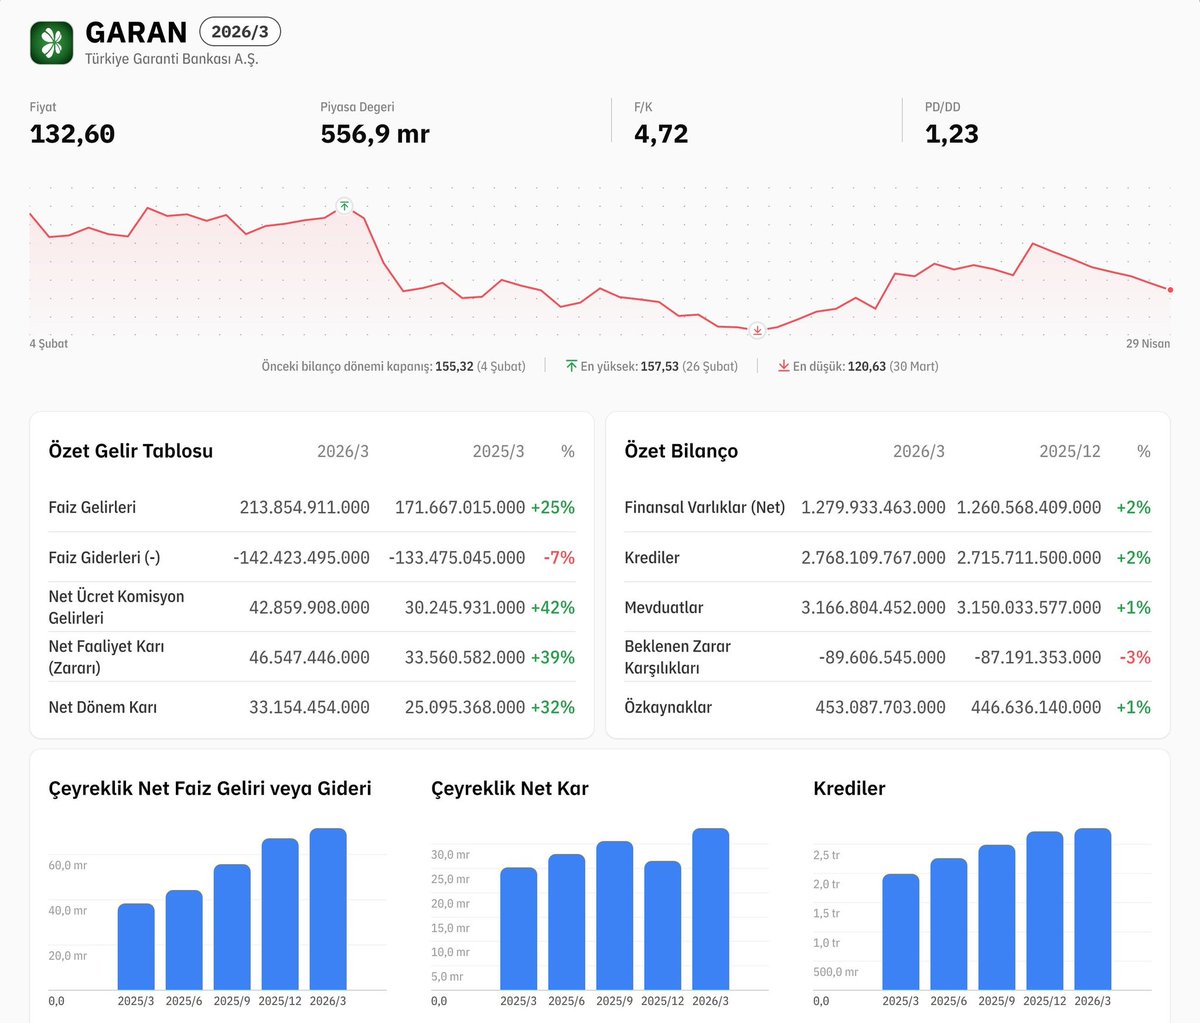Click 2025/12 bar in Çeyreklik Net Kar chart

point(662,925)
